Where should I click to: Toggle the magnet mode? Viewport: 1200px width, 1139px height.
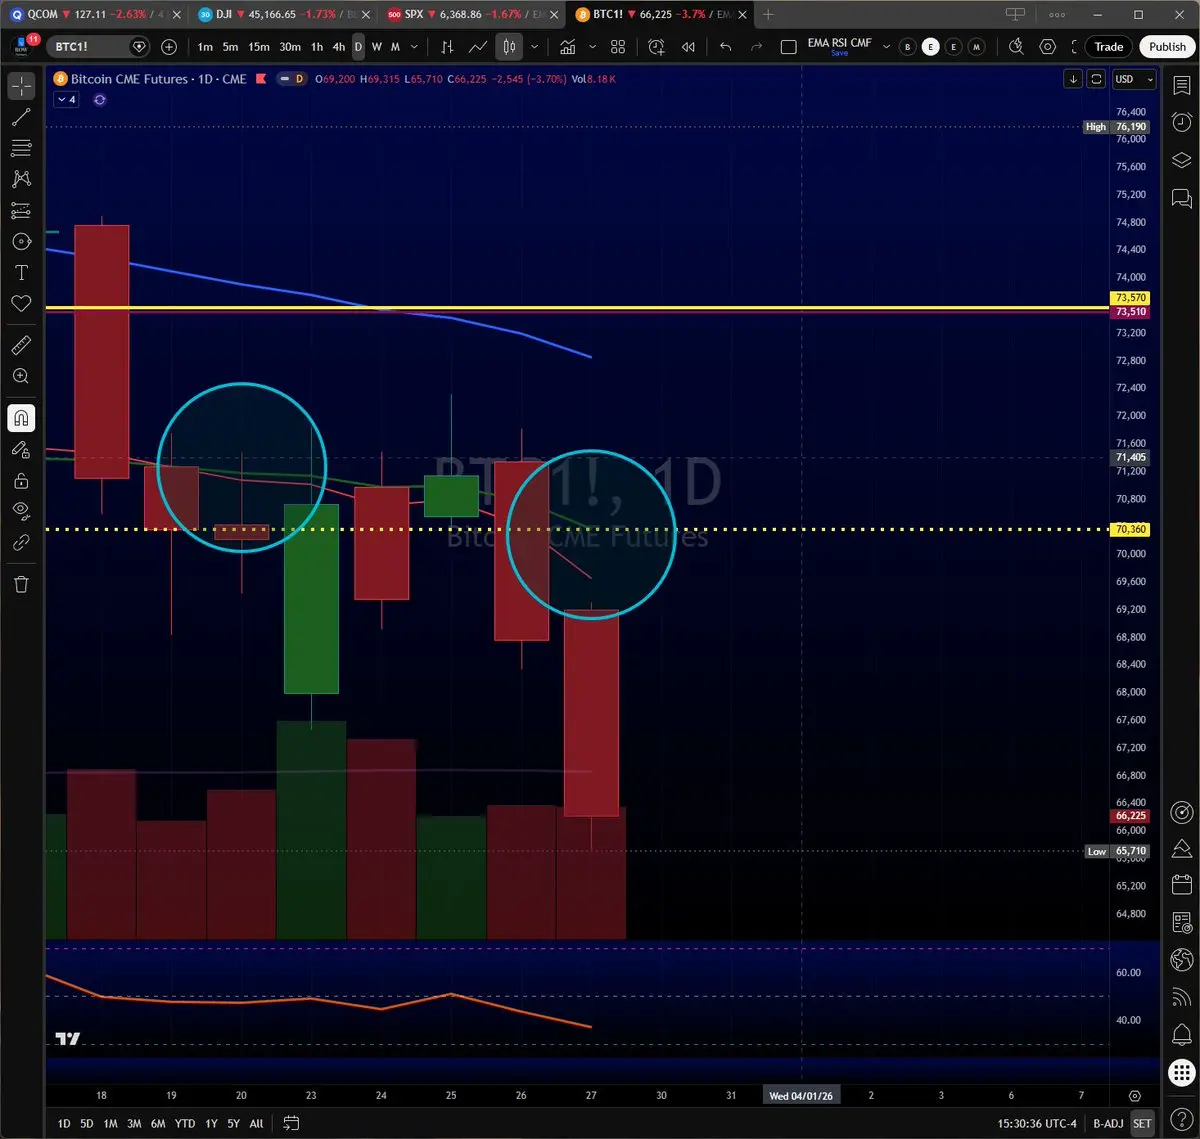[21, 419]
